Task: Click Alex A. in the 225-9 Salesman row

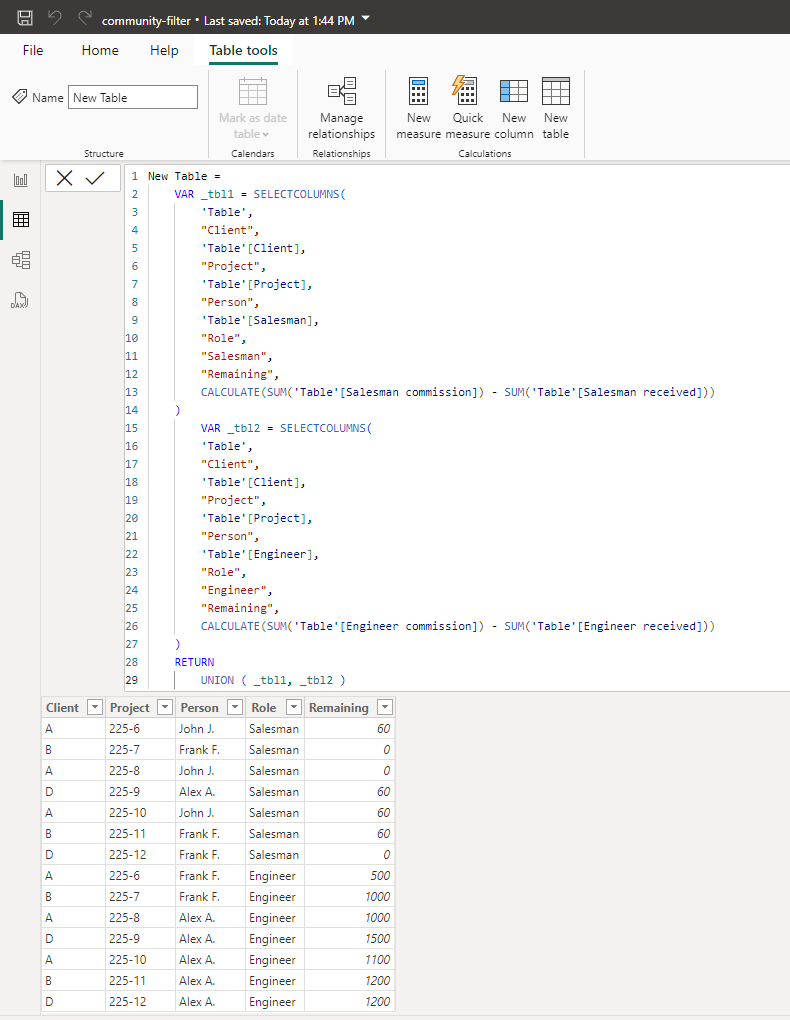Action: pyautogui.click(x=197, y=792)
